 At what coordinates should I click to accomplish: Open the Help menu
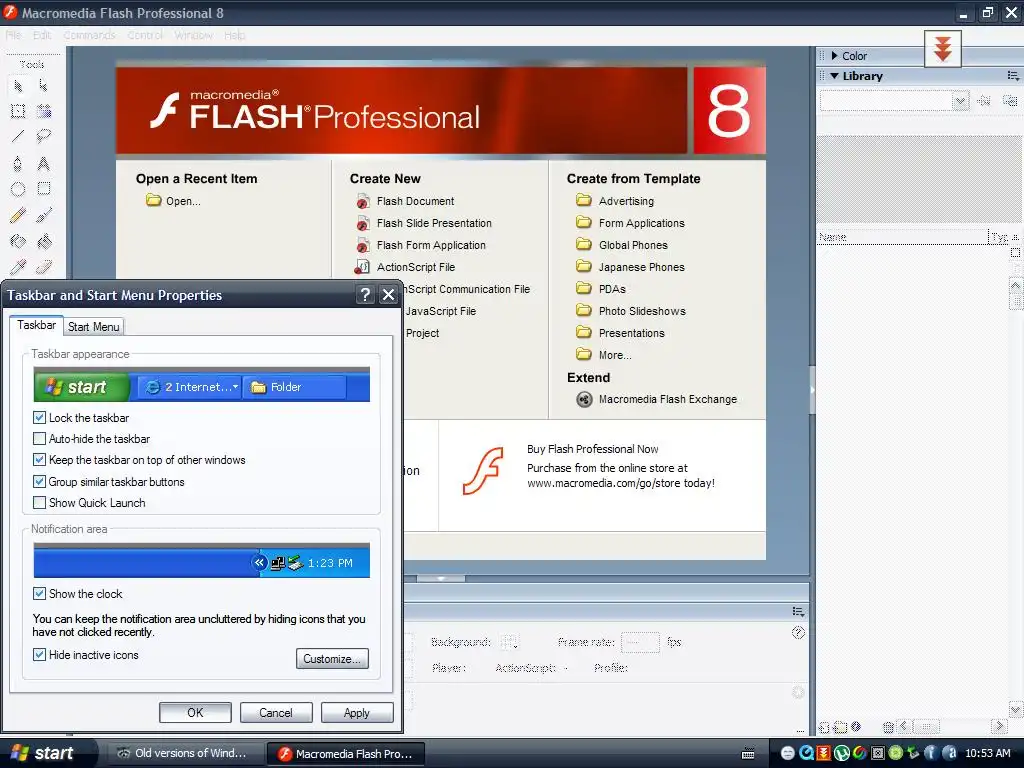234,35
